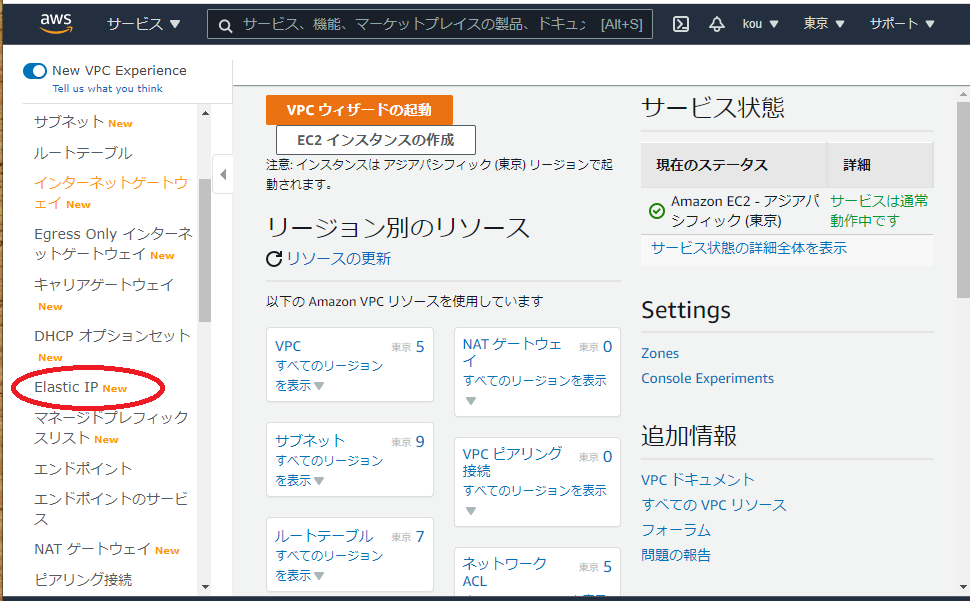970x601 pixels.
Task: Expand すべてのリージョンを表示 under サブネット card
Action: 329,471
